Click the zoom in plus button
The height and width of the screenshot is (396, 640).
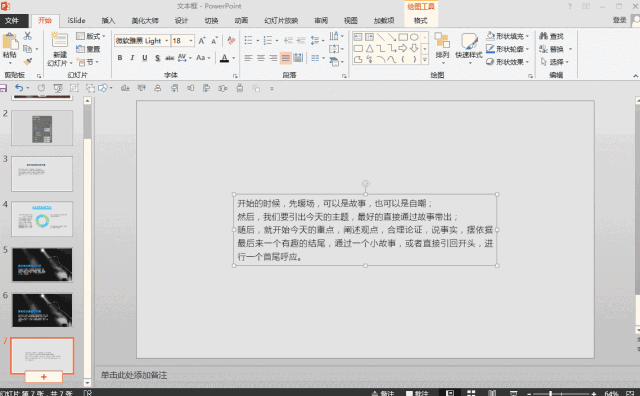(593, 393)
